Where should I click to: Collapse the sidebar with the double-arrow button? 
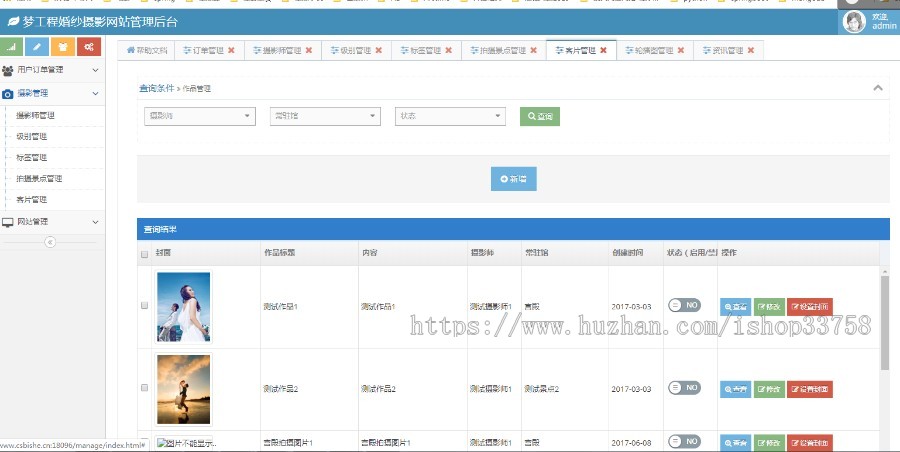coord(50,242)
